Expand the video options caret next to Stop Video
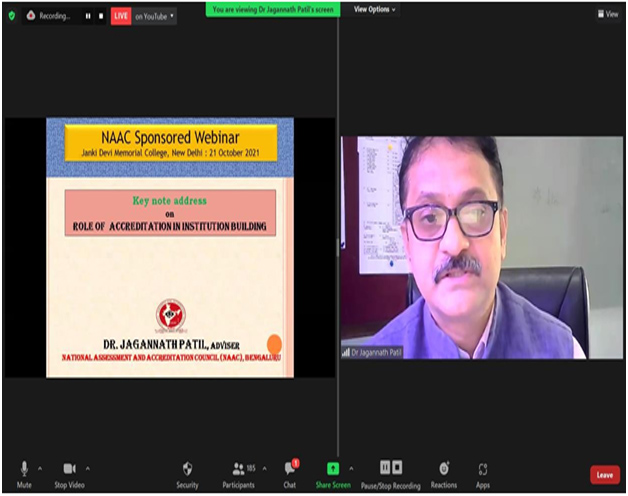 (88, 468)
